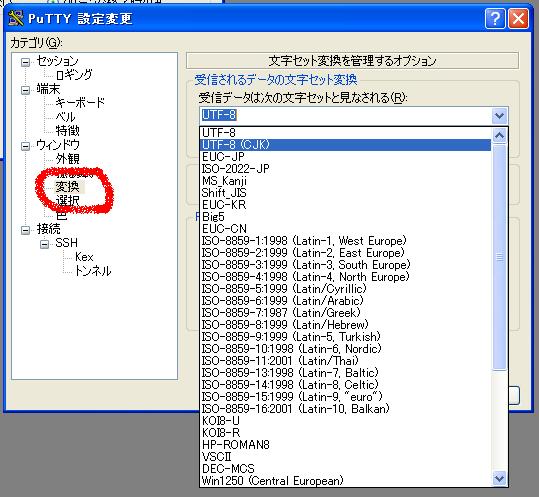The image size is (539, 497).
Task: Choose Shift_JIS from the list
Action: click(x=345, y=193)
